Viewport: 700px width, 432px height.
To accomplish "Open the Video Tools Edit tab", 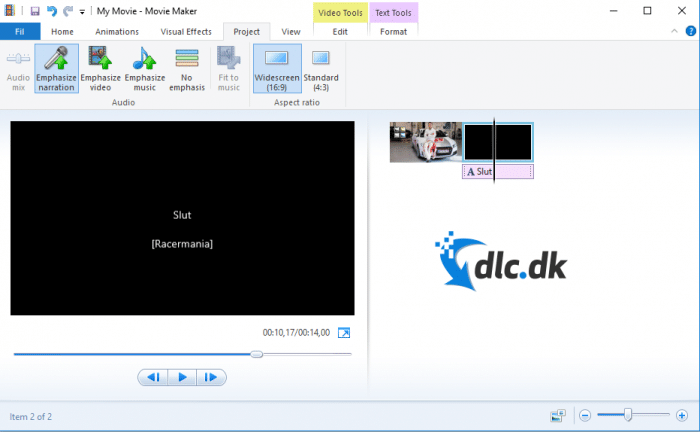I will pyautogui.click(x=340, y=32).
